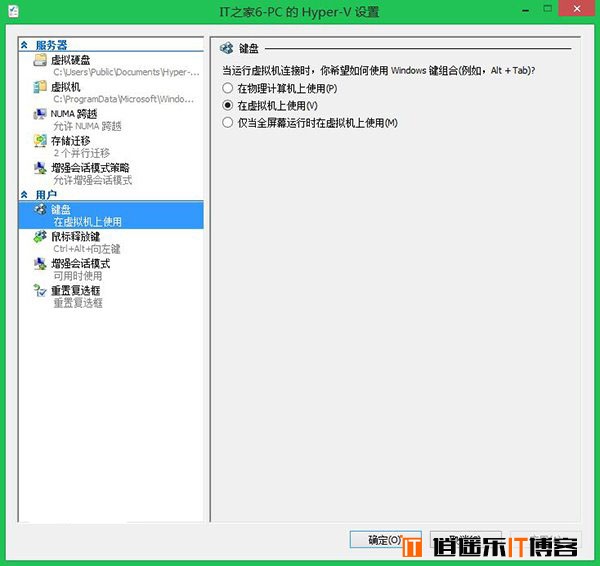Click the 允许增强会话模式 description text
600x566 pixels.
click(93, 180)
